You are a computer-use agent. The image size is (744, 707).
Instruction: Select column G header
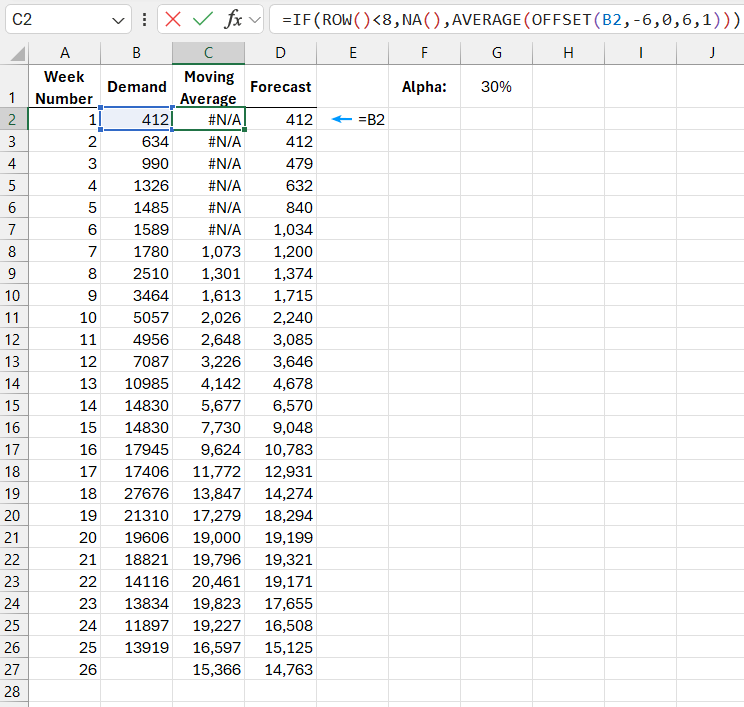click(x=496, y=53)
